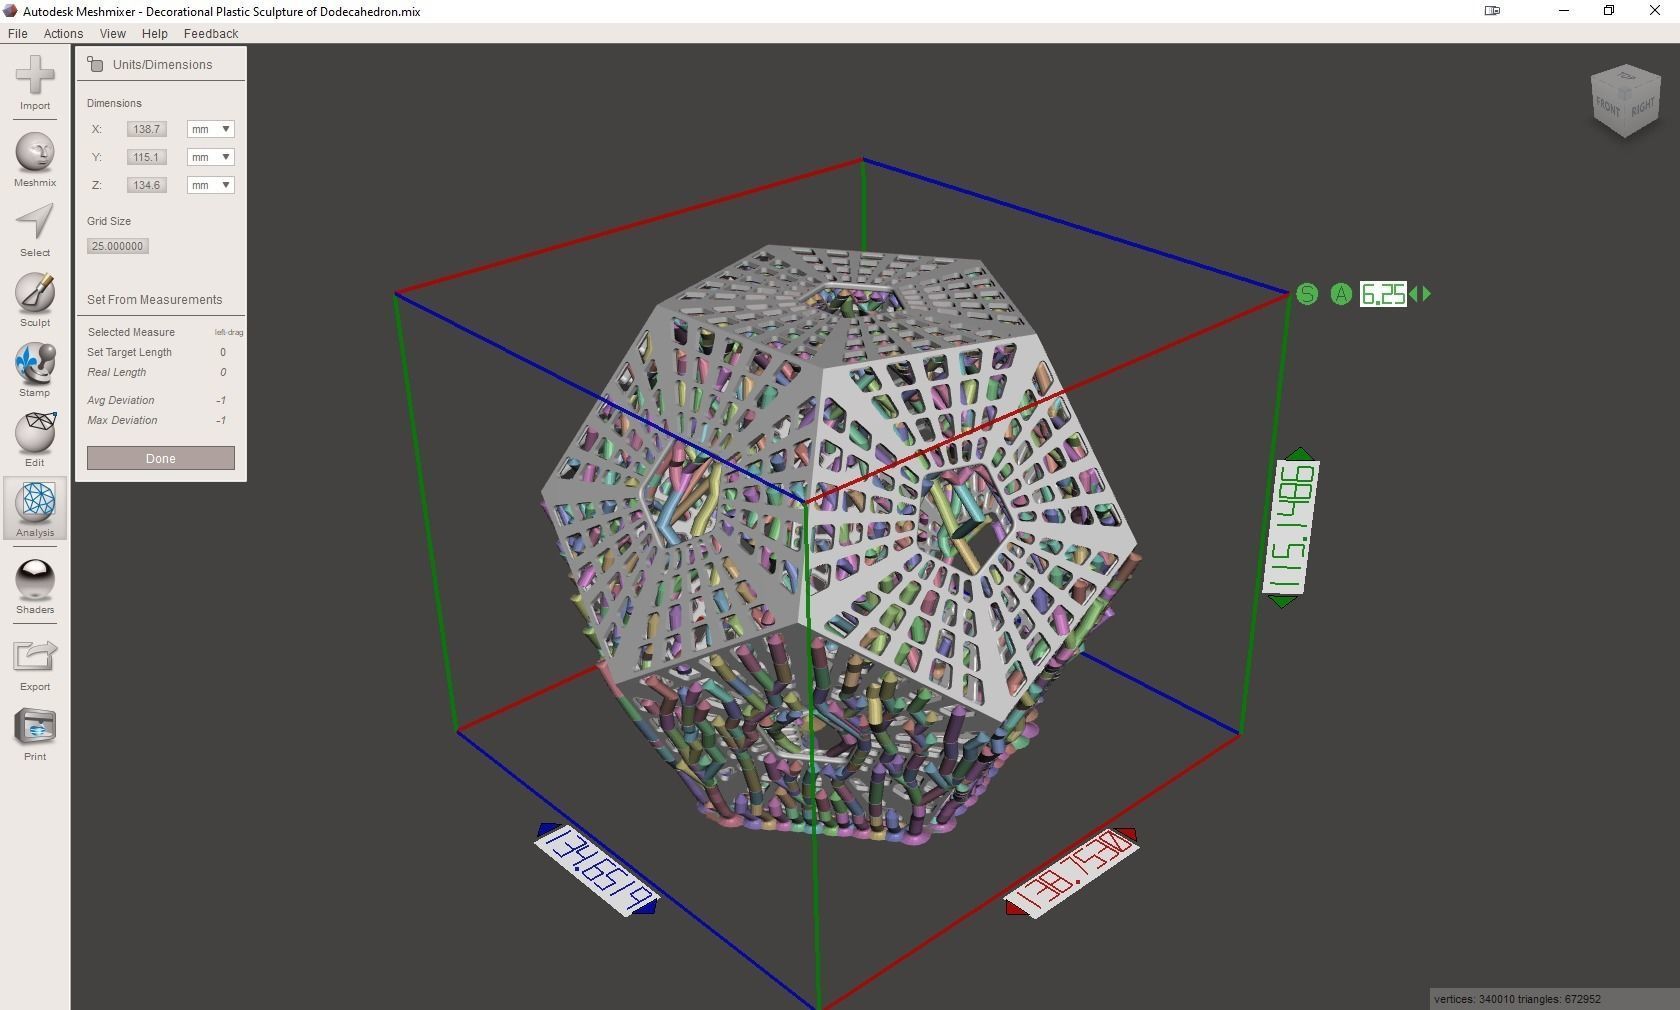This screenshot has width=1680, height=1010.
Task: Open the Z dimension unit dropdown
Action: [x=209, y=185]
